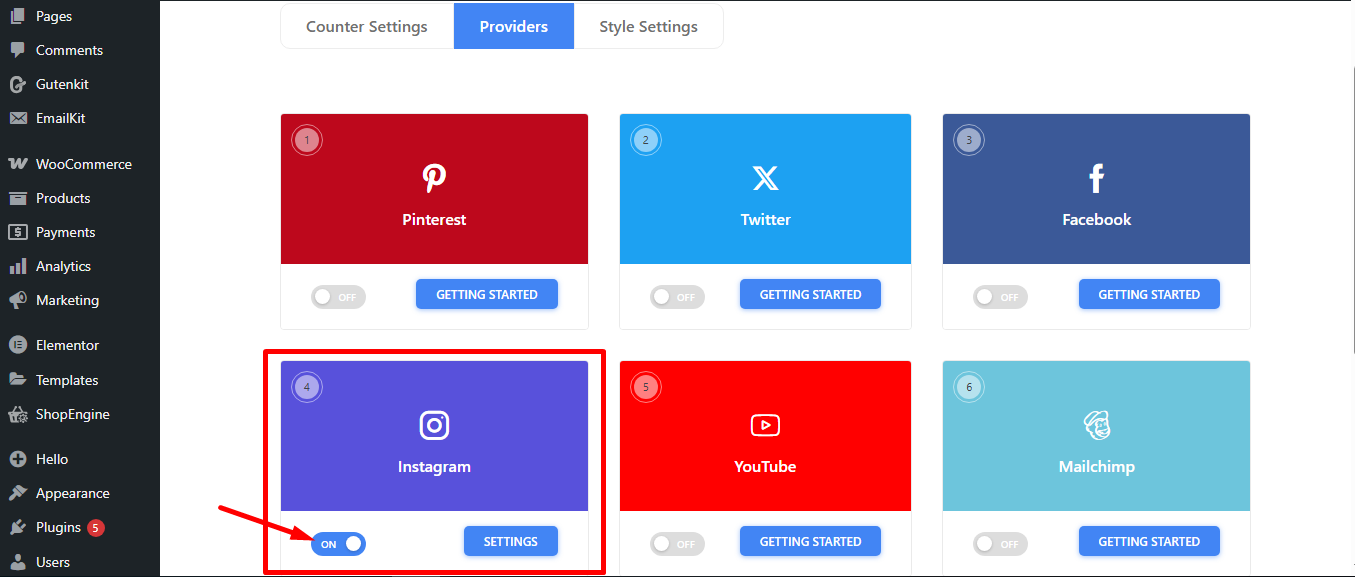Go to Appearance in admin menu
The width and height of the screenshot is (1355, 577).
(80, 493)
